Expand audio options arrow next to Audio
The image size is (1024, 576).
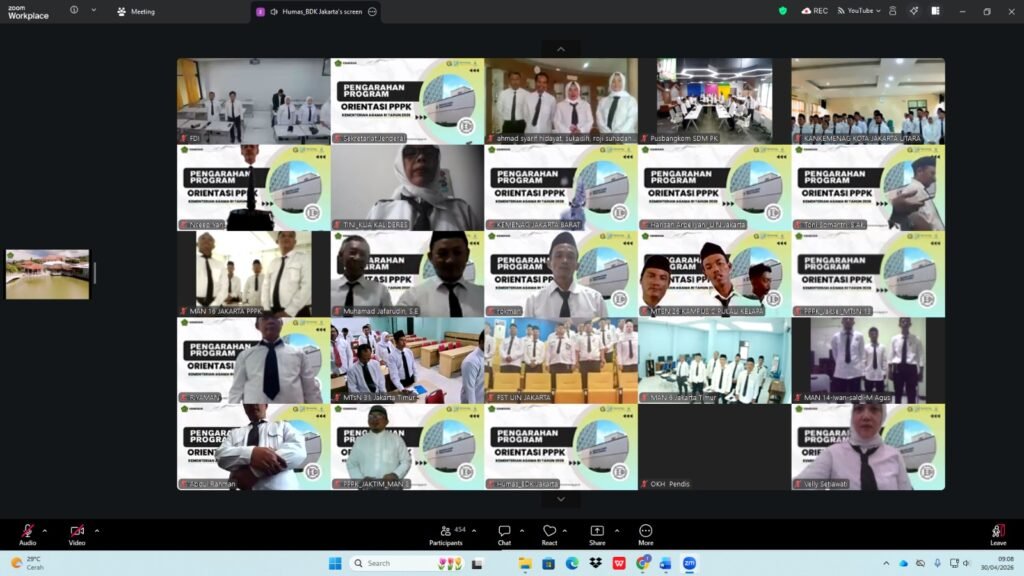[x=47, y=530]
